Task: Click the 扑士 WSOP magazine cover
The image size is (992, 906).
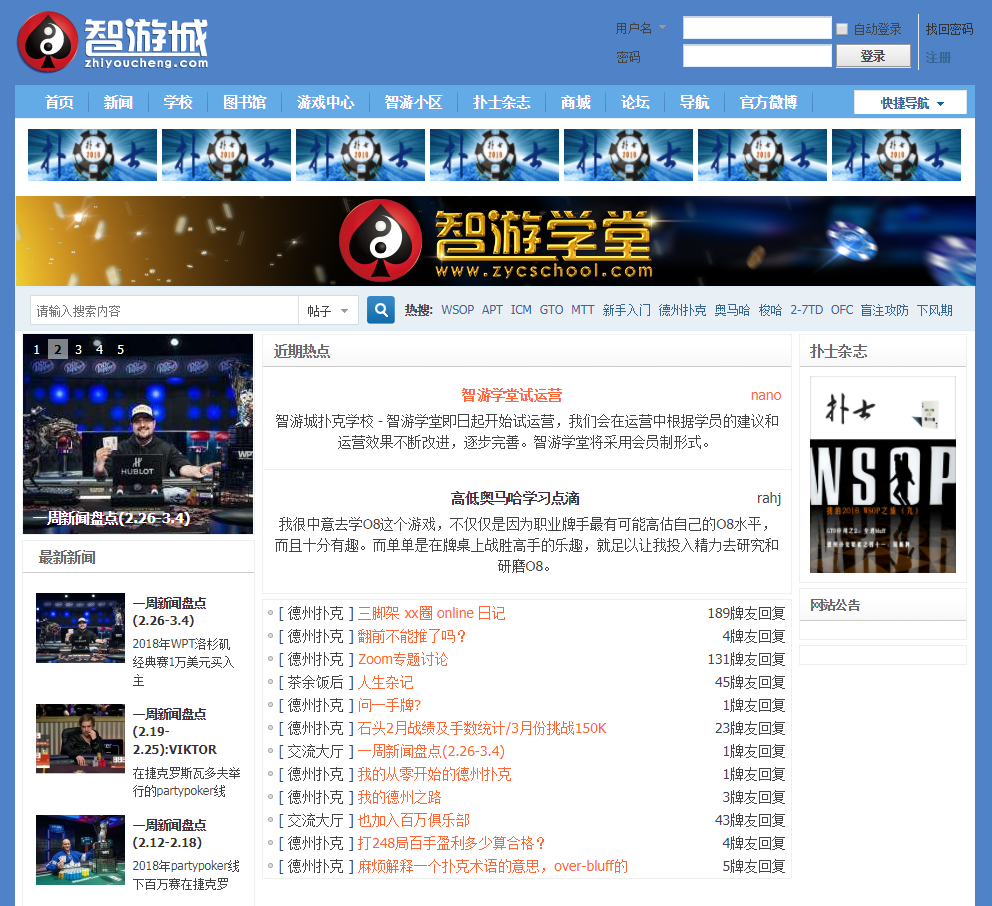Action: pos(883,475)
